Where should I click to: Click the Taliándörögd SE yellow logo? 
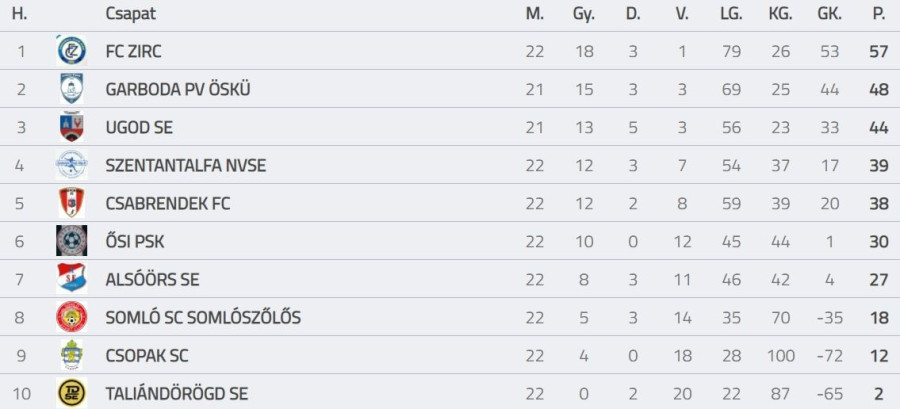pos(71,393)
